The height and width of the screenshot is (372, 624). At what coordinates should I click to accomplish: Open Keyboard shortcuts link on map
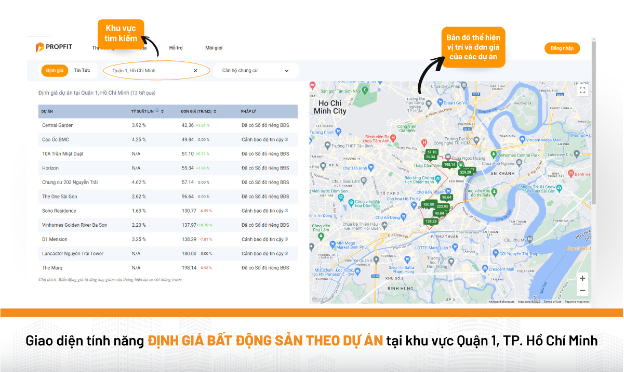(x=501, y=302)
